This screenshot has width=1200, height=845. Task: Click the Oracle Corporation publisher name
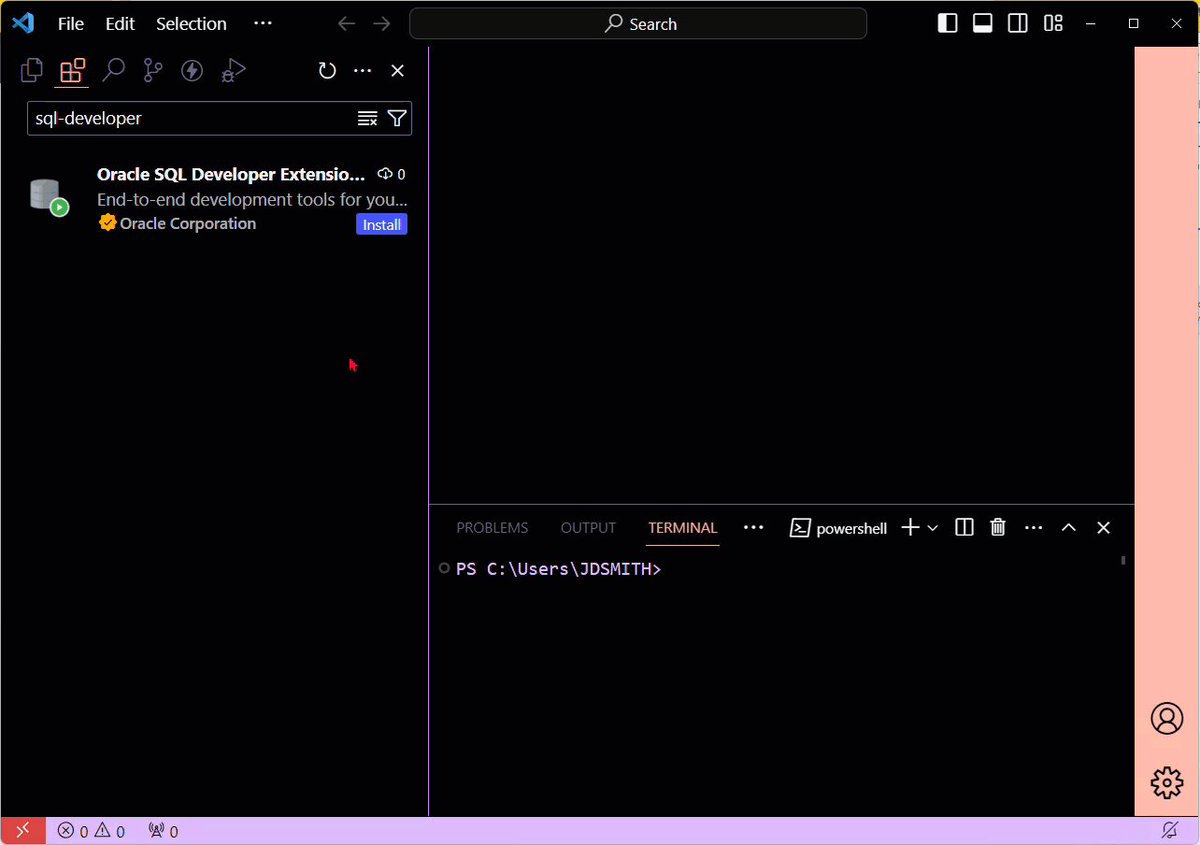pyautogui.click(x=188, y=223)
